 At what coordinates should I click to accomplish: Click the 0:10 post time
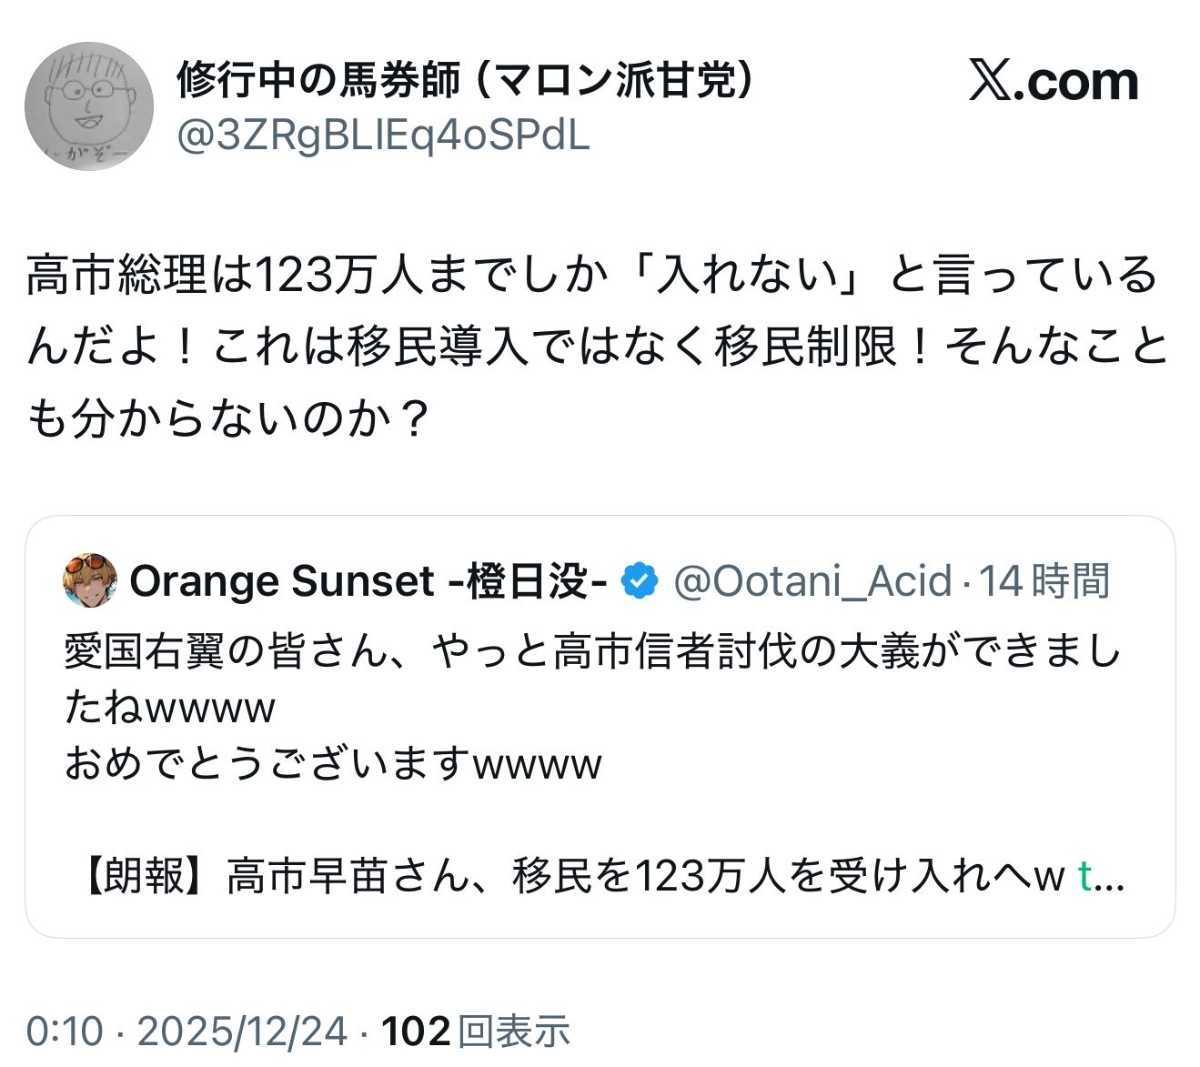(64, 1031)
